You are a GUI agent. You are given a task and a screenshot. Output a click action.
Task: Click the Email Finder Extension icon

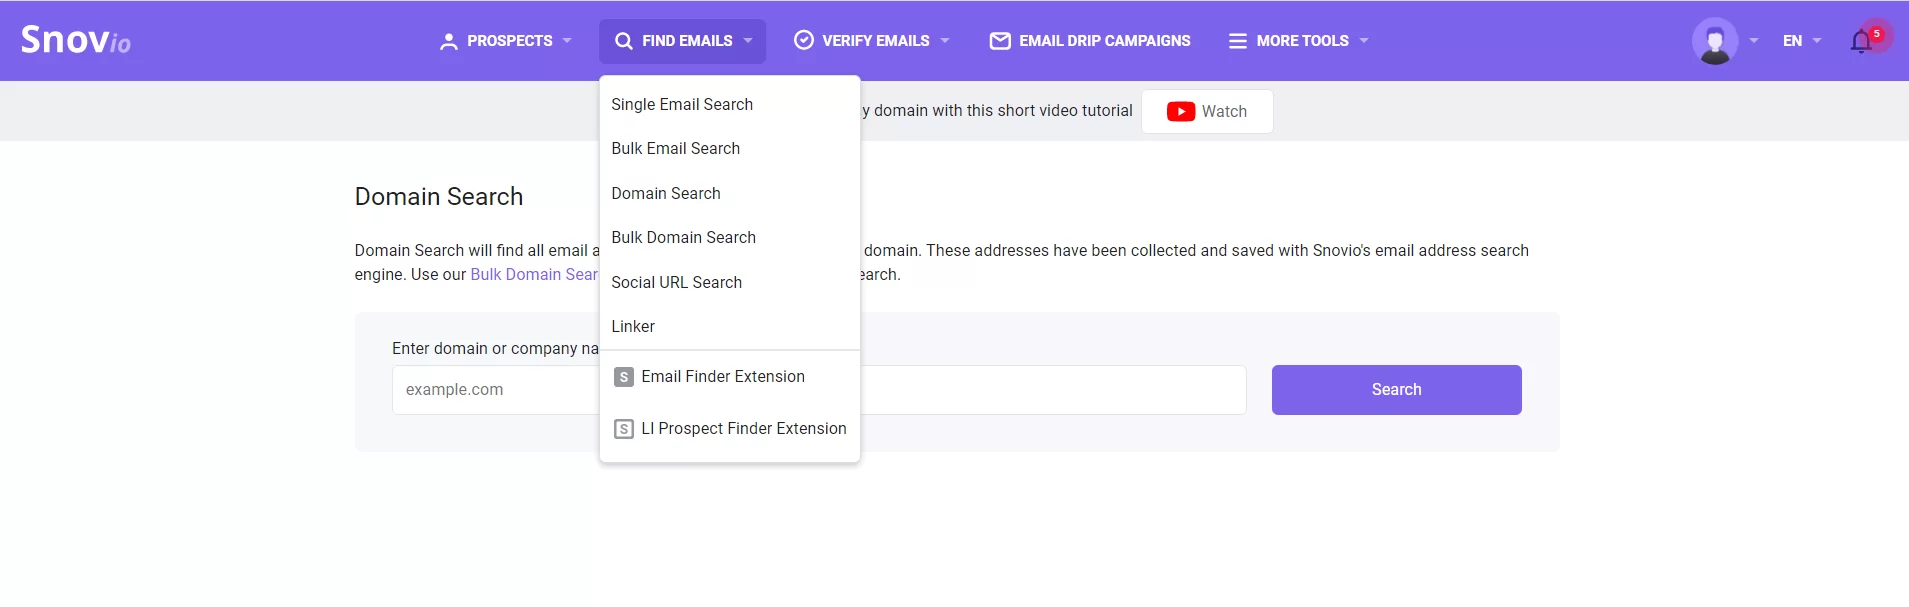coord(623,377)
